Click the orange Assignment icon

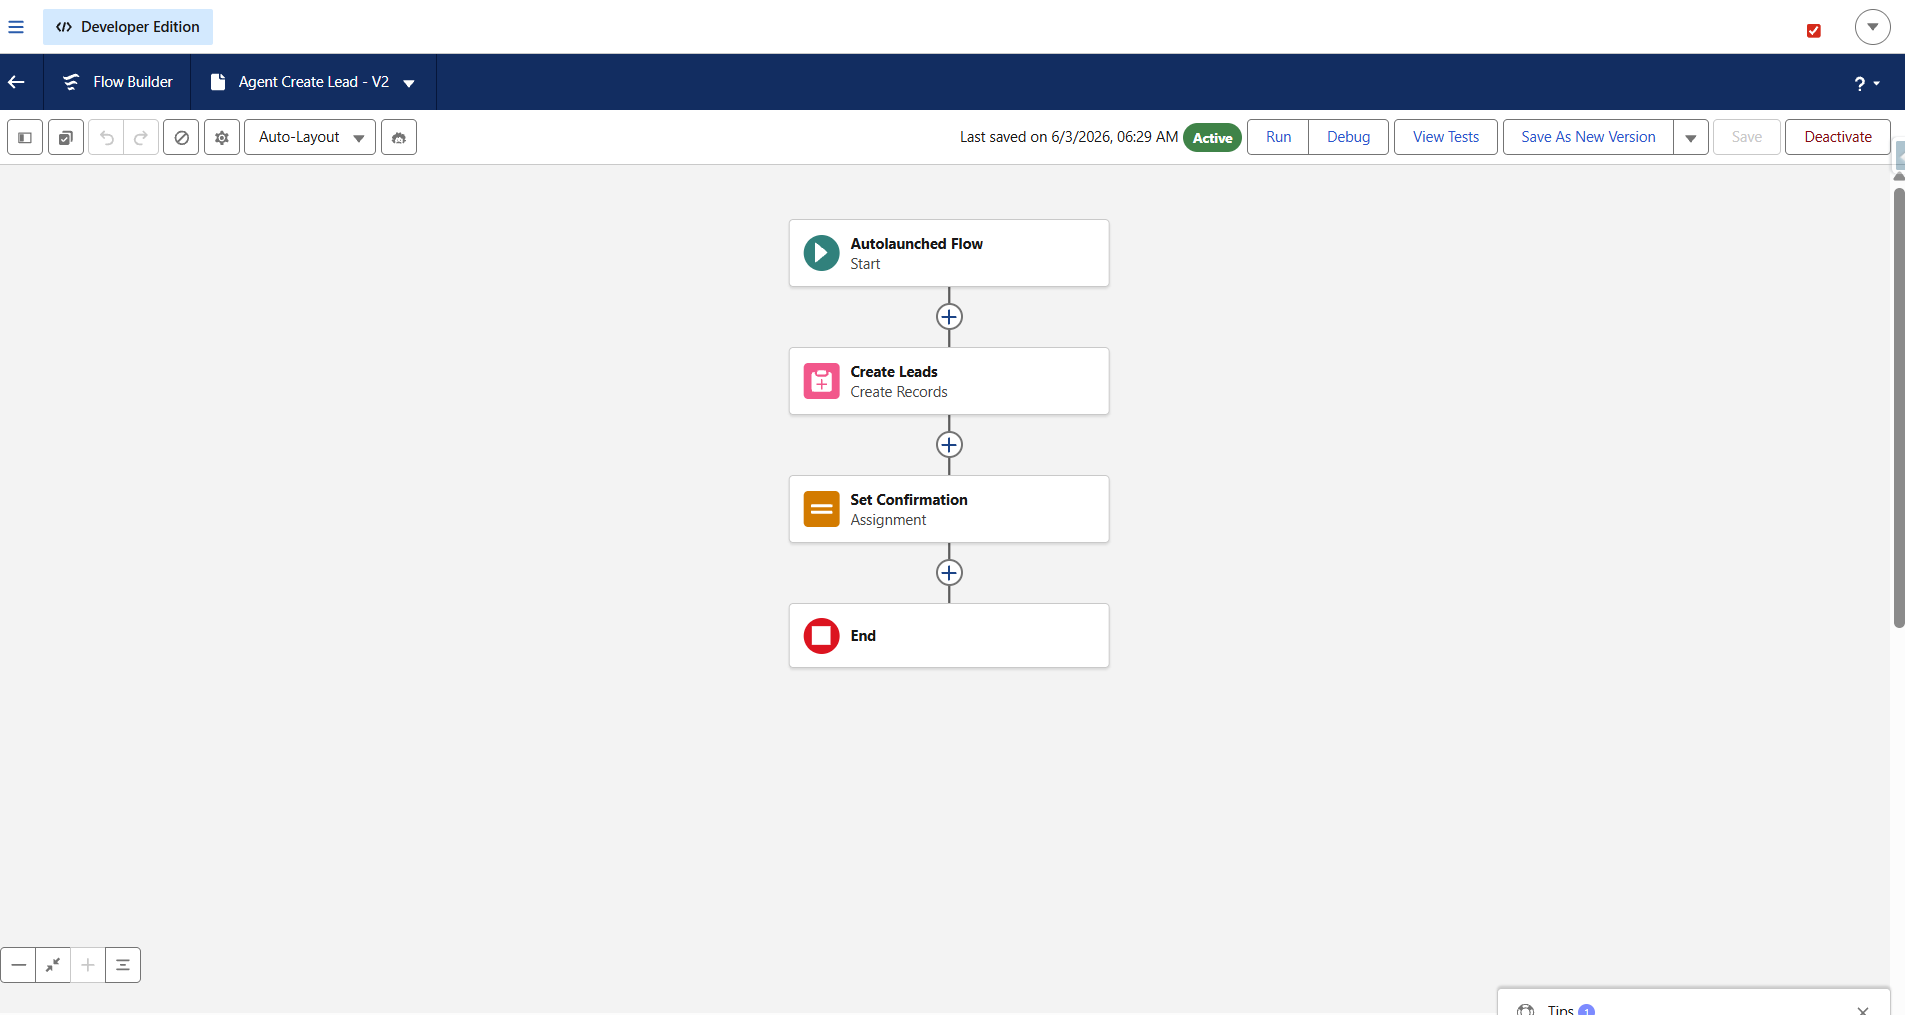[x=822, y=509]
